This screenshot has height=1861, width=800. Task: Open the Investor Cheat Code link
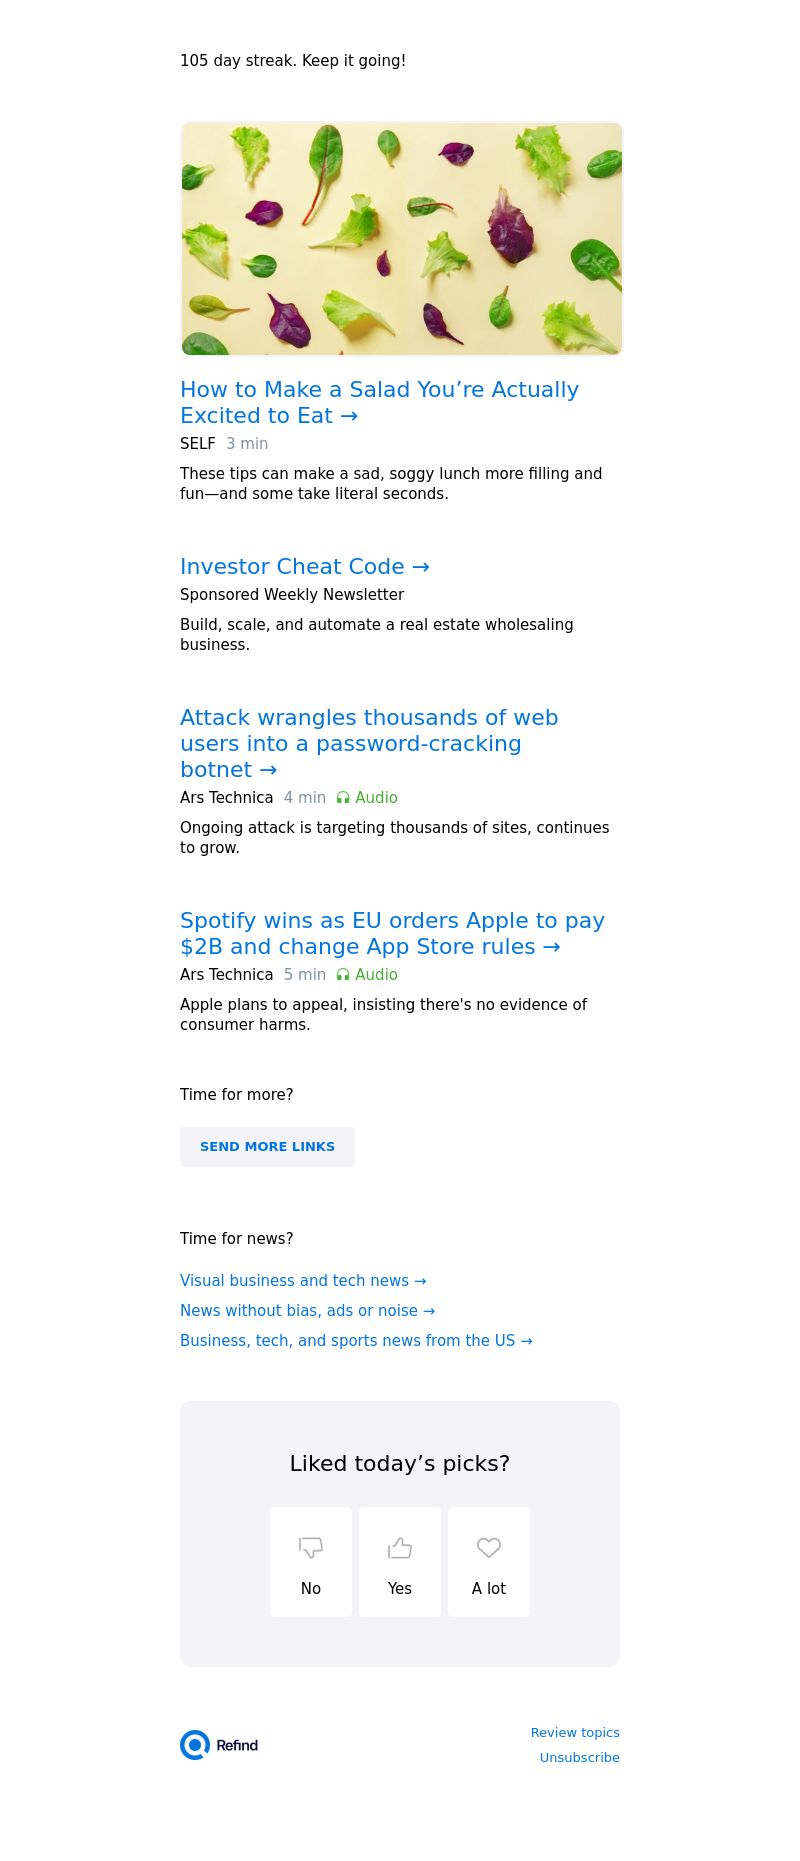click(304, 567)
